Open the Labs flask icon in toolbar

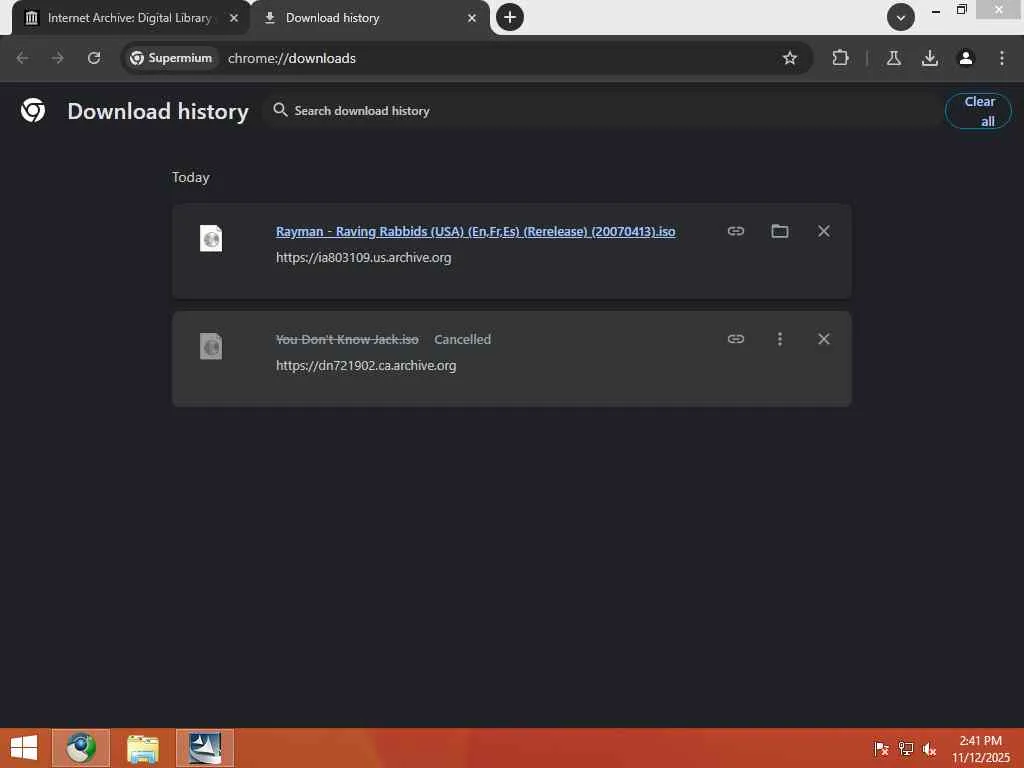(x=893, y=58)
